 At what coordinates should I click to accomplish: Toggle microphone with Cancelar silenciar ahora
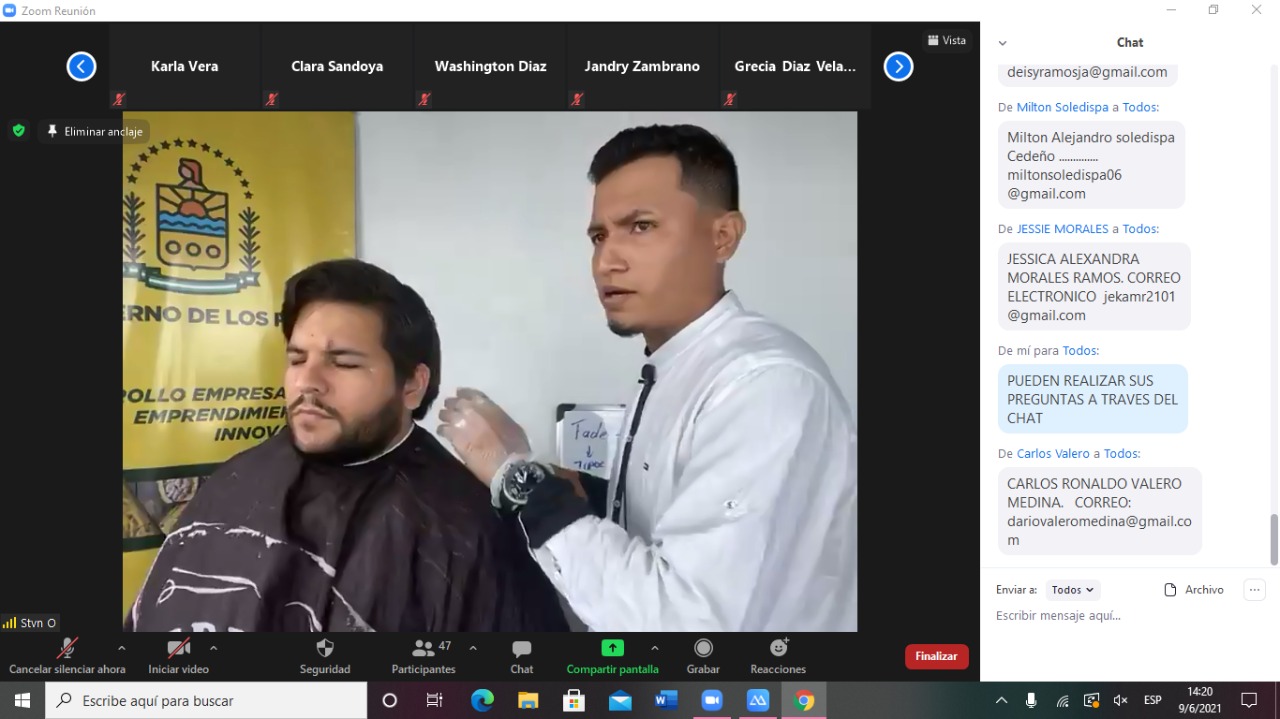68,656
